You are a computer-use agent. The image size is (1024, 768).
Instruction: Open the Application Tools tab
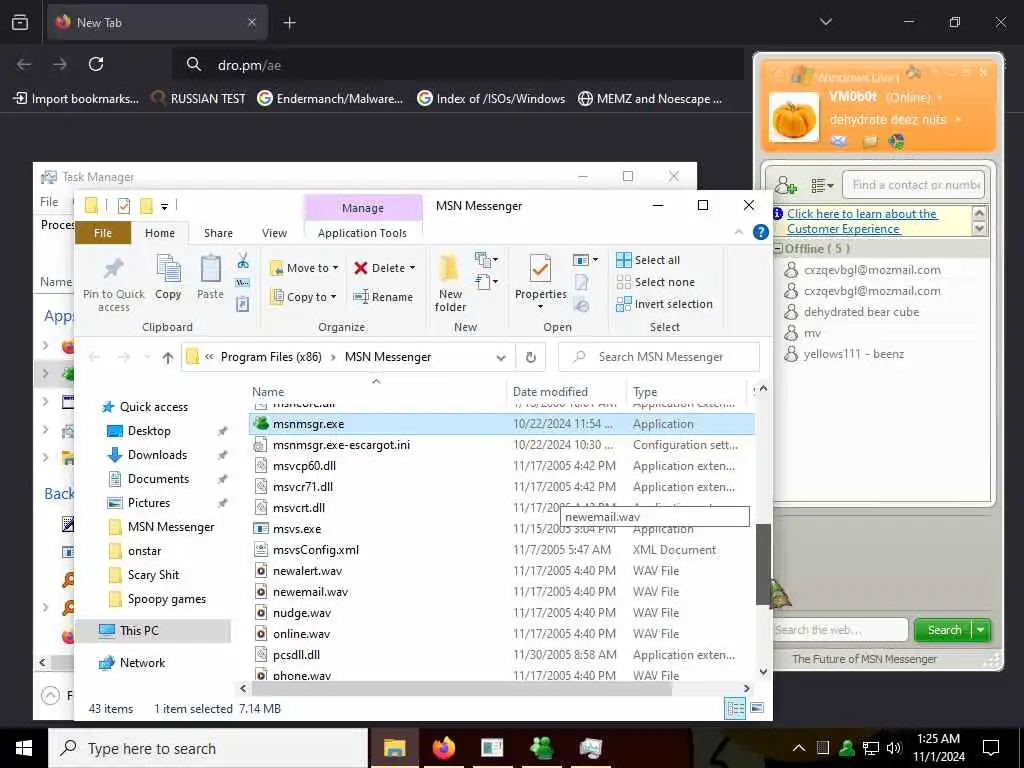tap(362, 233)
